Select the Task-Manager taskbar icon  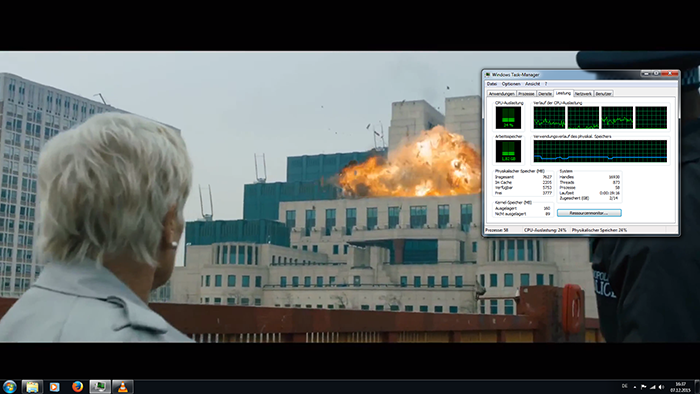[100, 386]
